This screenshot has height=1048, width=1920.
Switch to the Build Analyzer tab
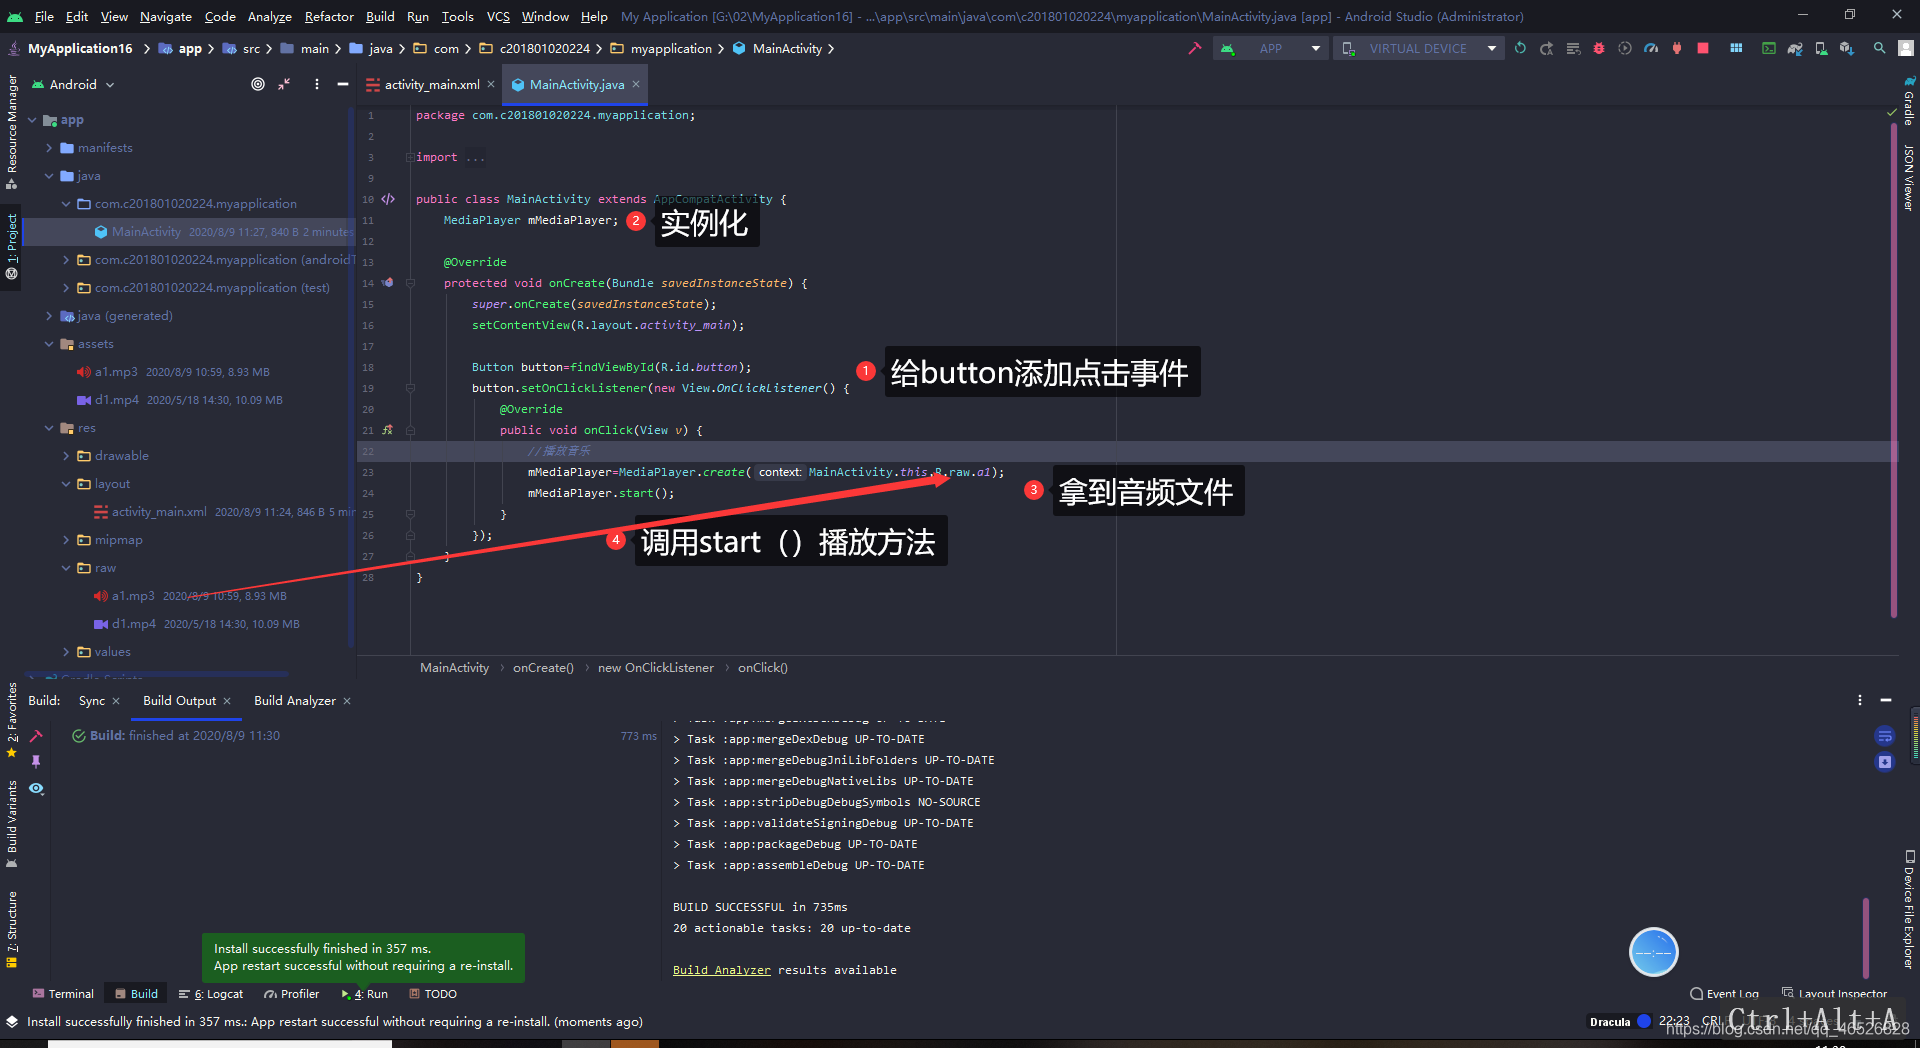tap(295, 701)
